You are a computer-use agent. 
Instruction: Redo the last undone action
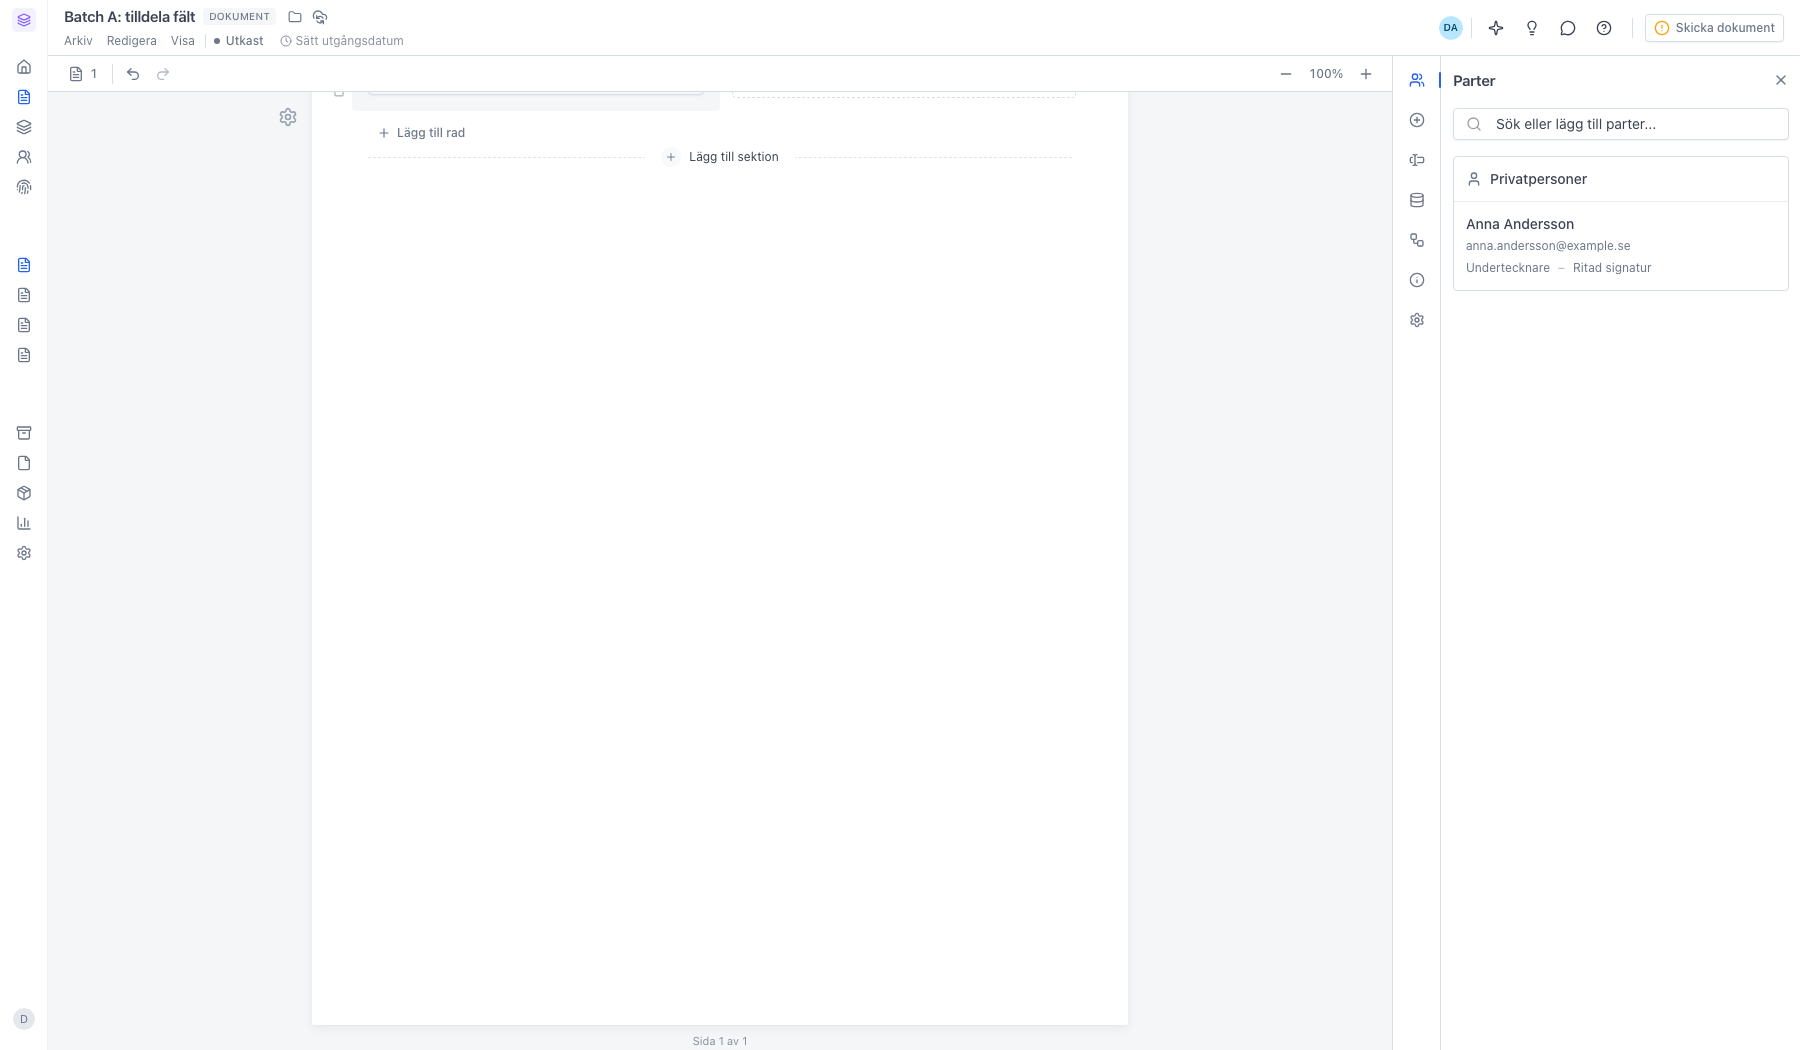163,74
